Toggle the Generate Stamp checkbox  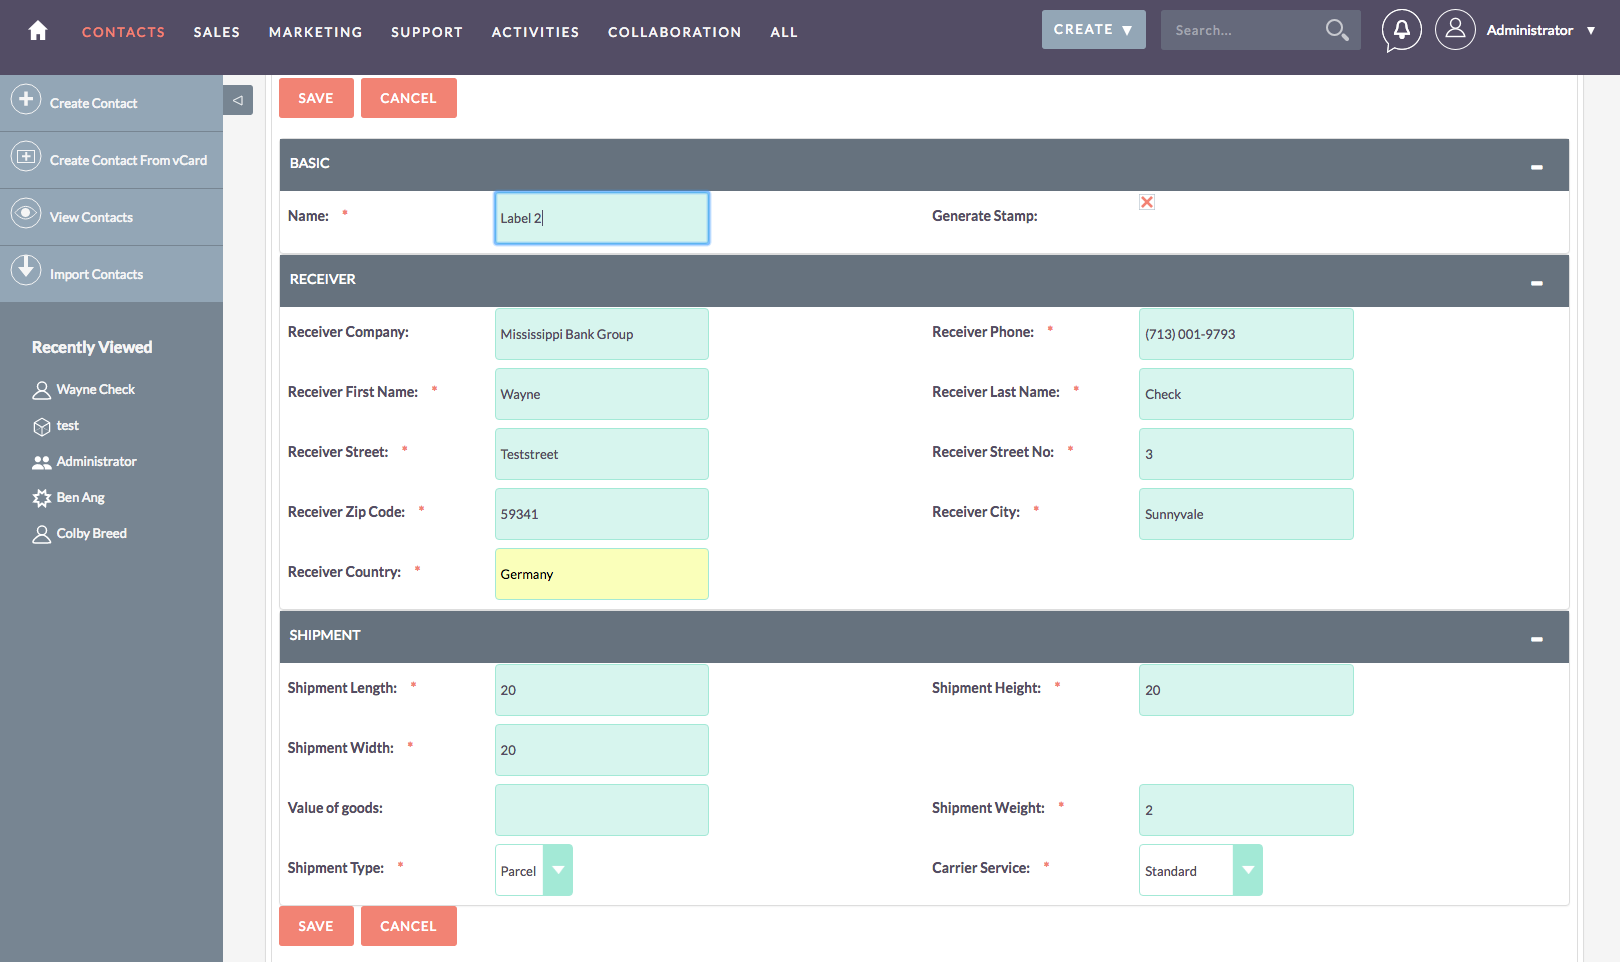(x=1147, y=202)
